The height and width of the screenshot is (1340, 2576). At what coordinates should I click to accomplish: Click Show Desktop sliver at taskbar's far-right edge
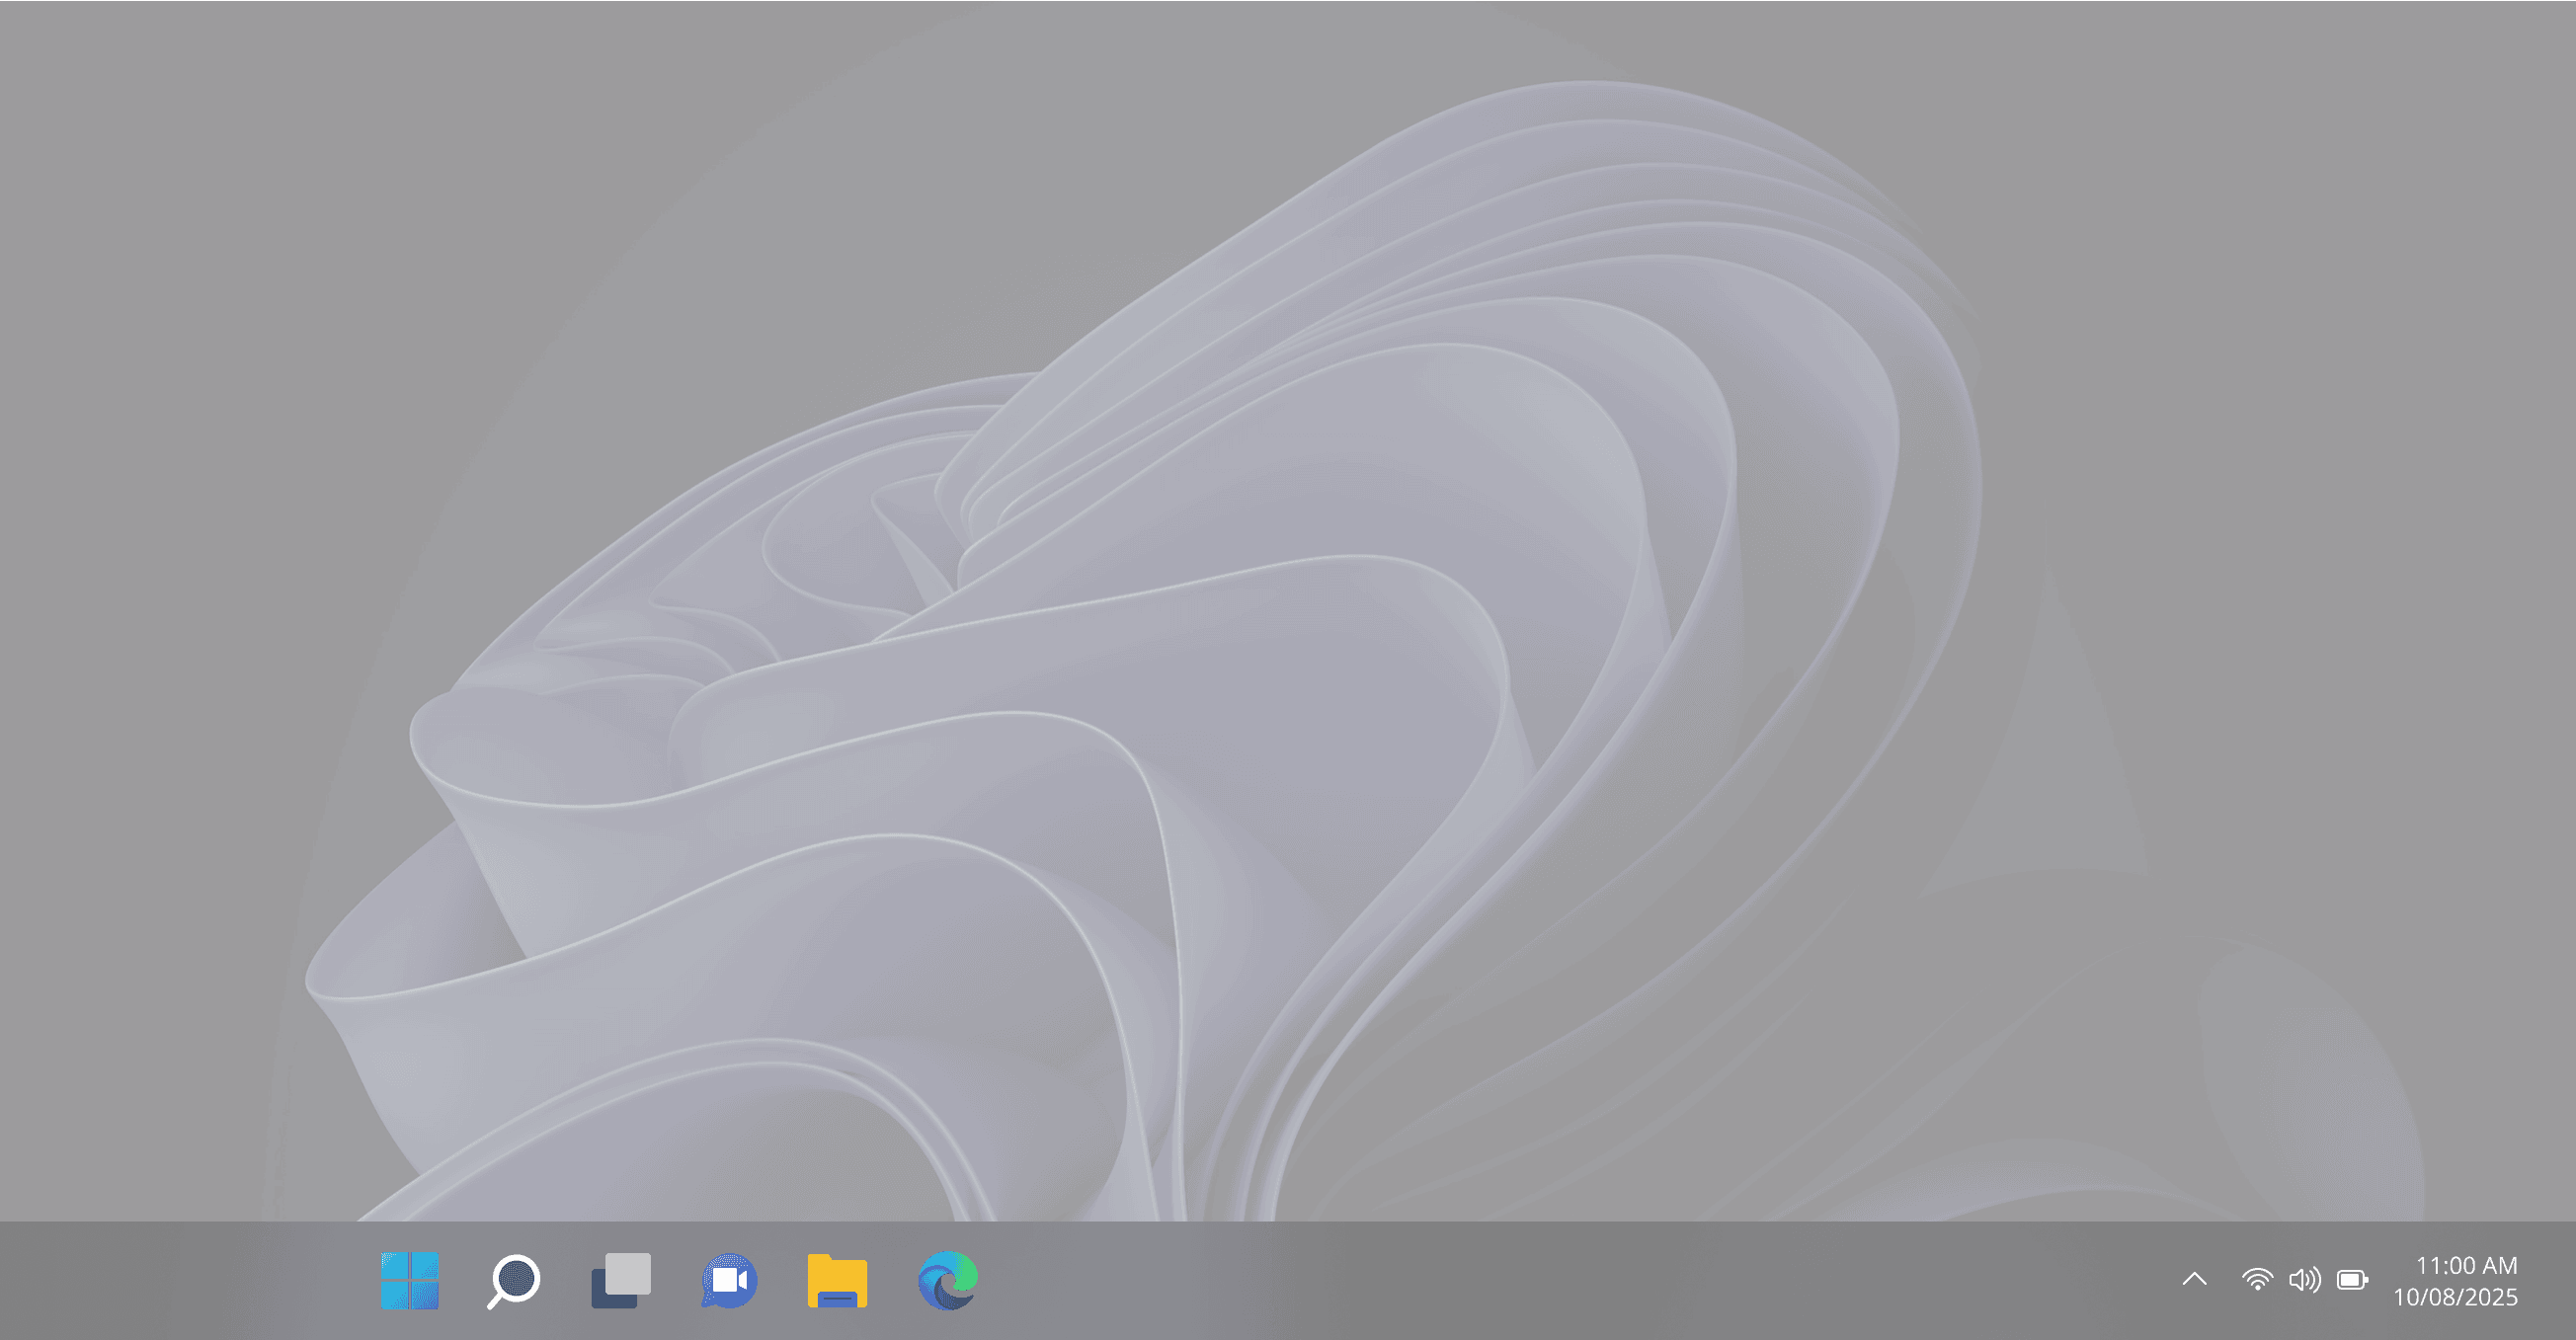[2571, 1280]
